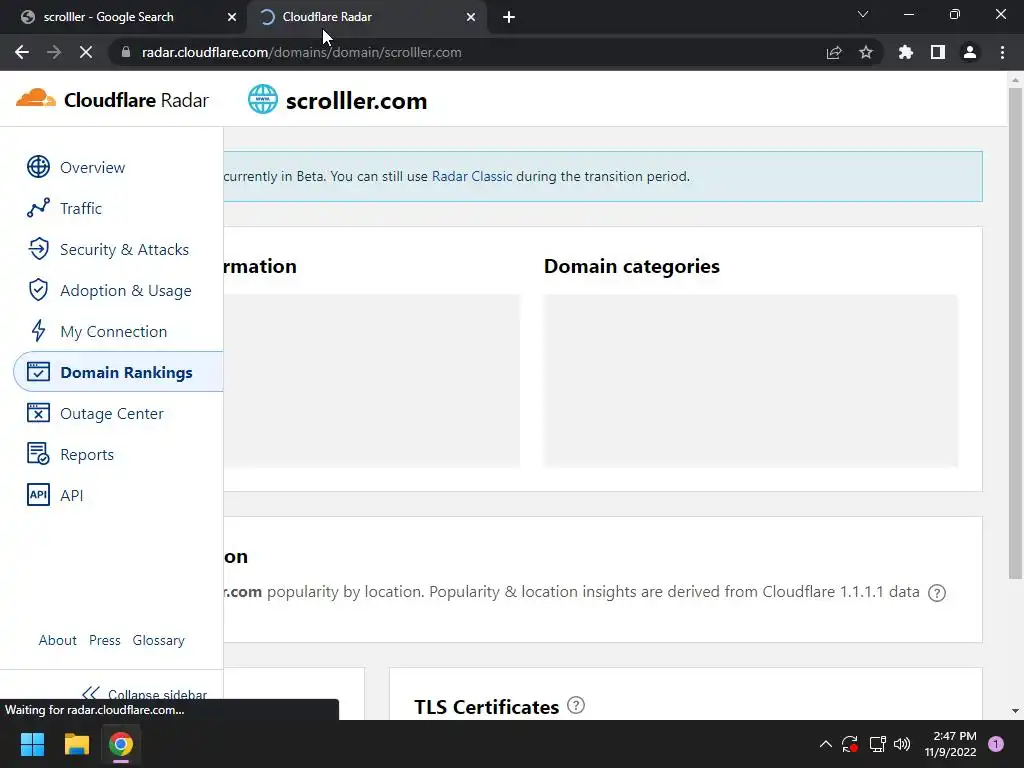The height and width of the screenshot is (768, 1024).
Task: Click the Overview globe icon in sidebar
Action: [x=38, y=167]
